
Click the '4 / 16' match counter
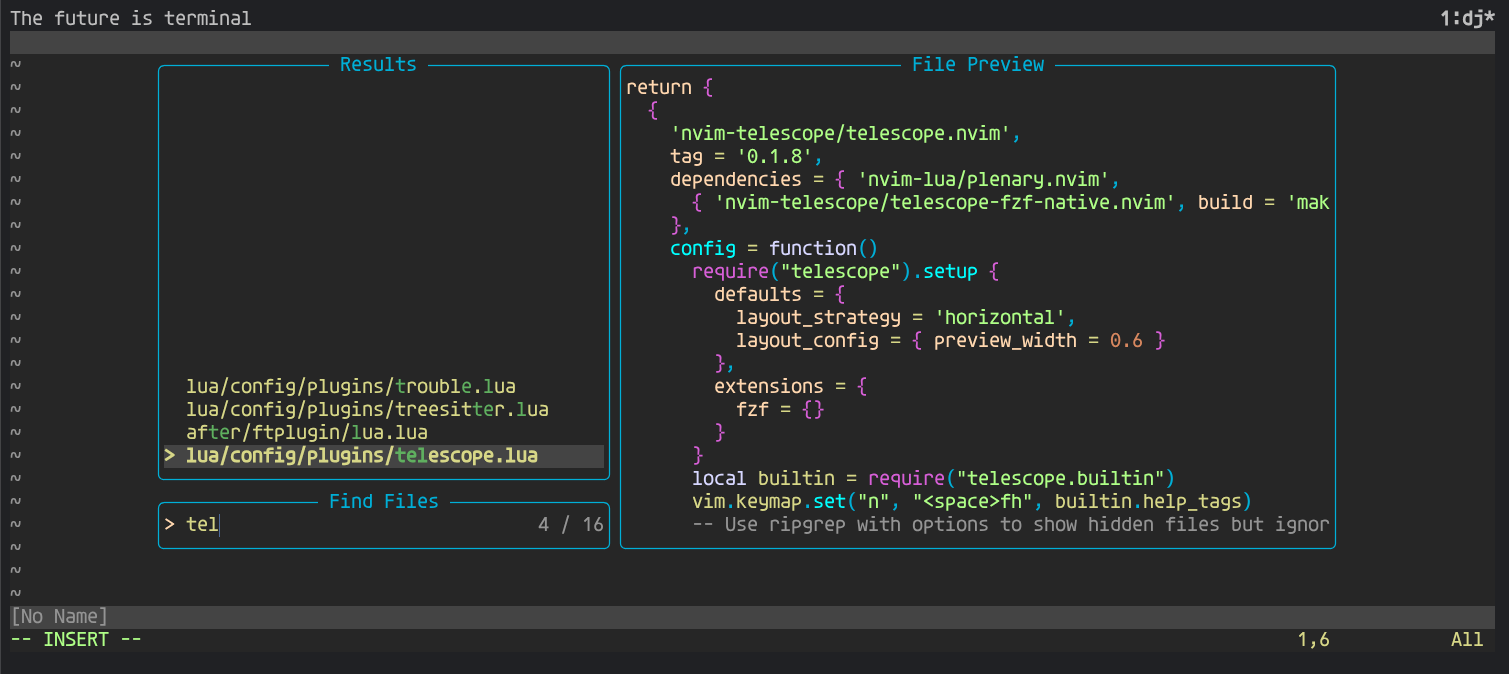pos(571,524)
